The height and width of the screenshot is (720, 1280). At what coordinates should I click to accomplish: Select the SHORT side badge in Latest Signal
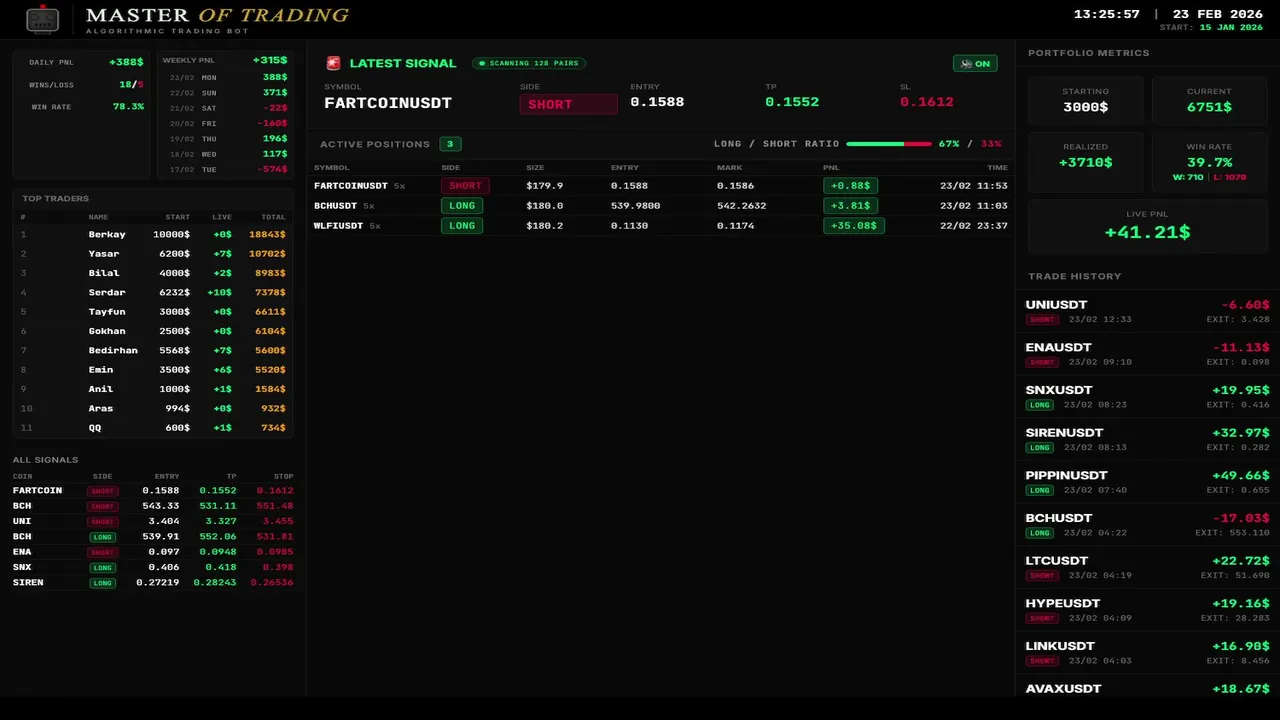(x=568, y=104)
